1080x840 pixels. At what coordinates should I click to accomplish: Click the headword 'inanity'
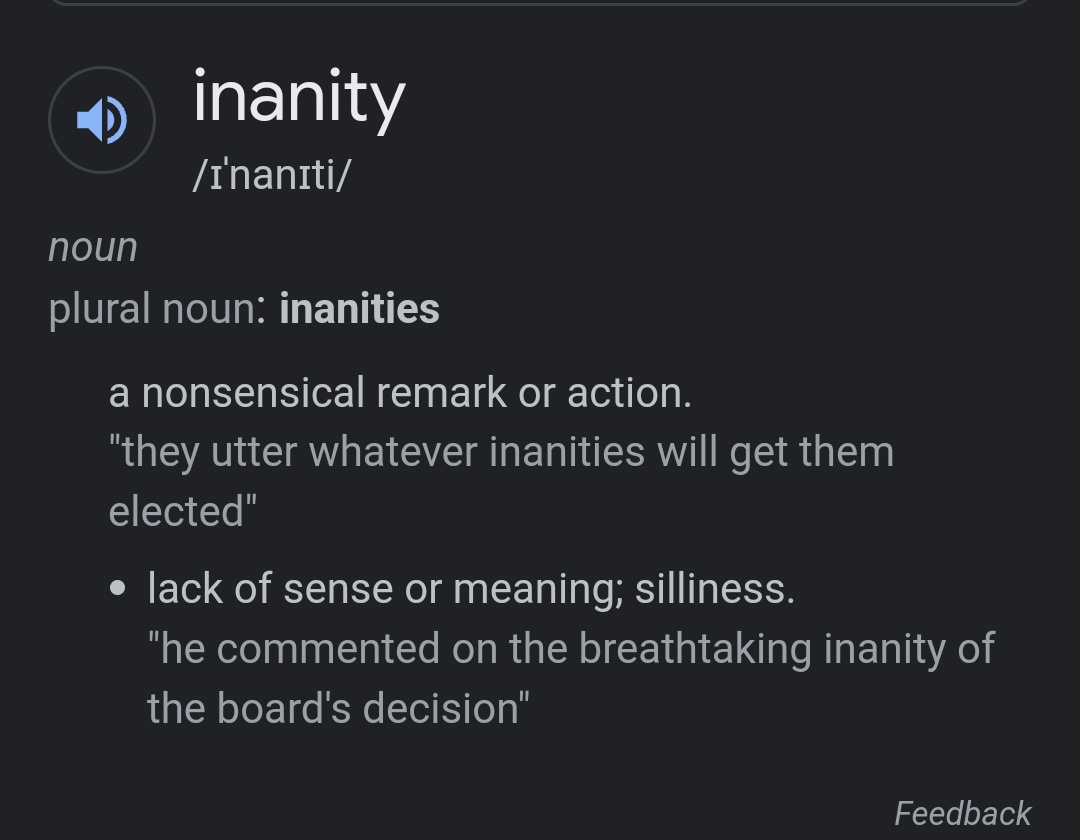tap(299, 98)
